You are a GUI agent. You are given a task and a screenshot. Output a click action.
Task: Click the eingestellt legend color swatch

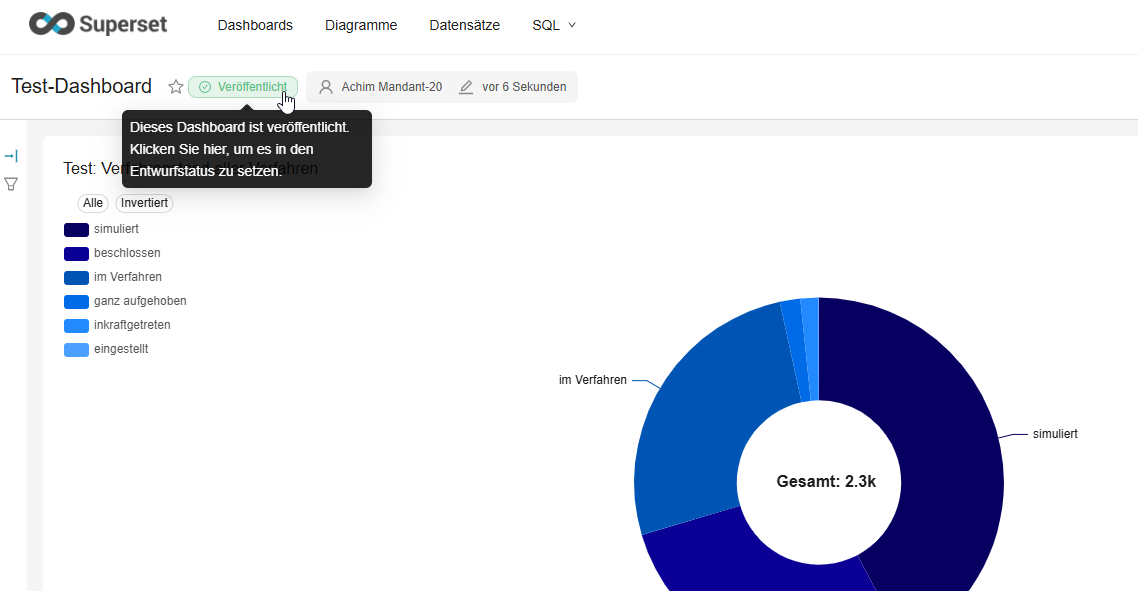tap(76, 349)
